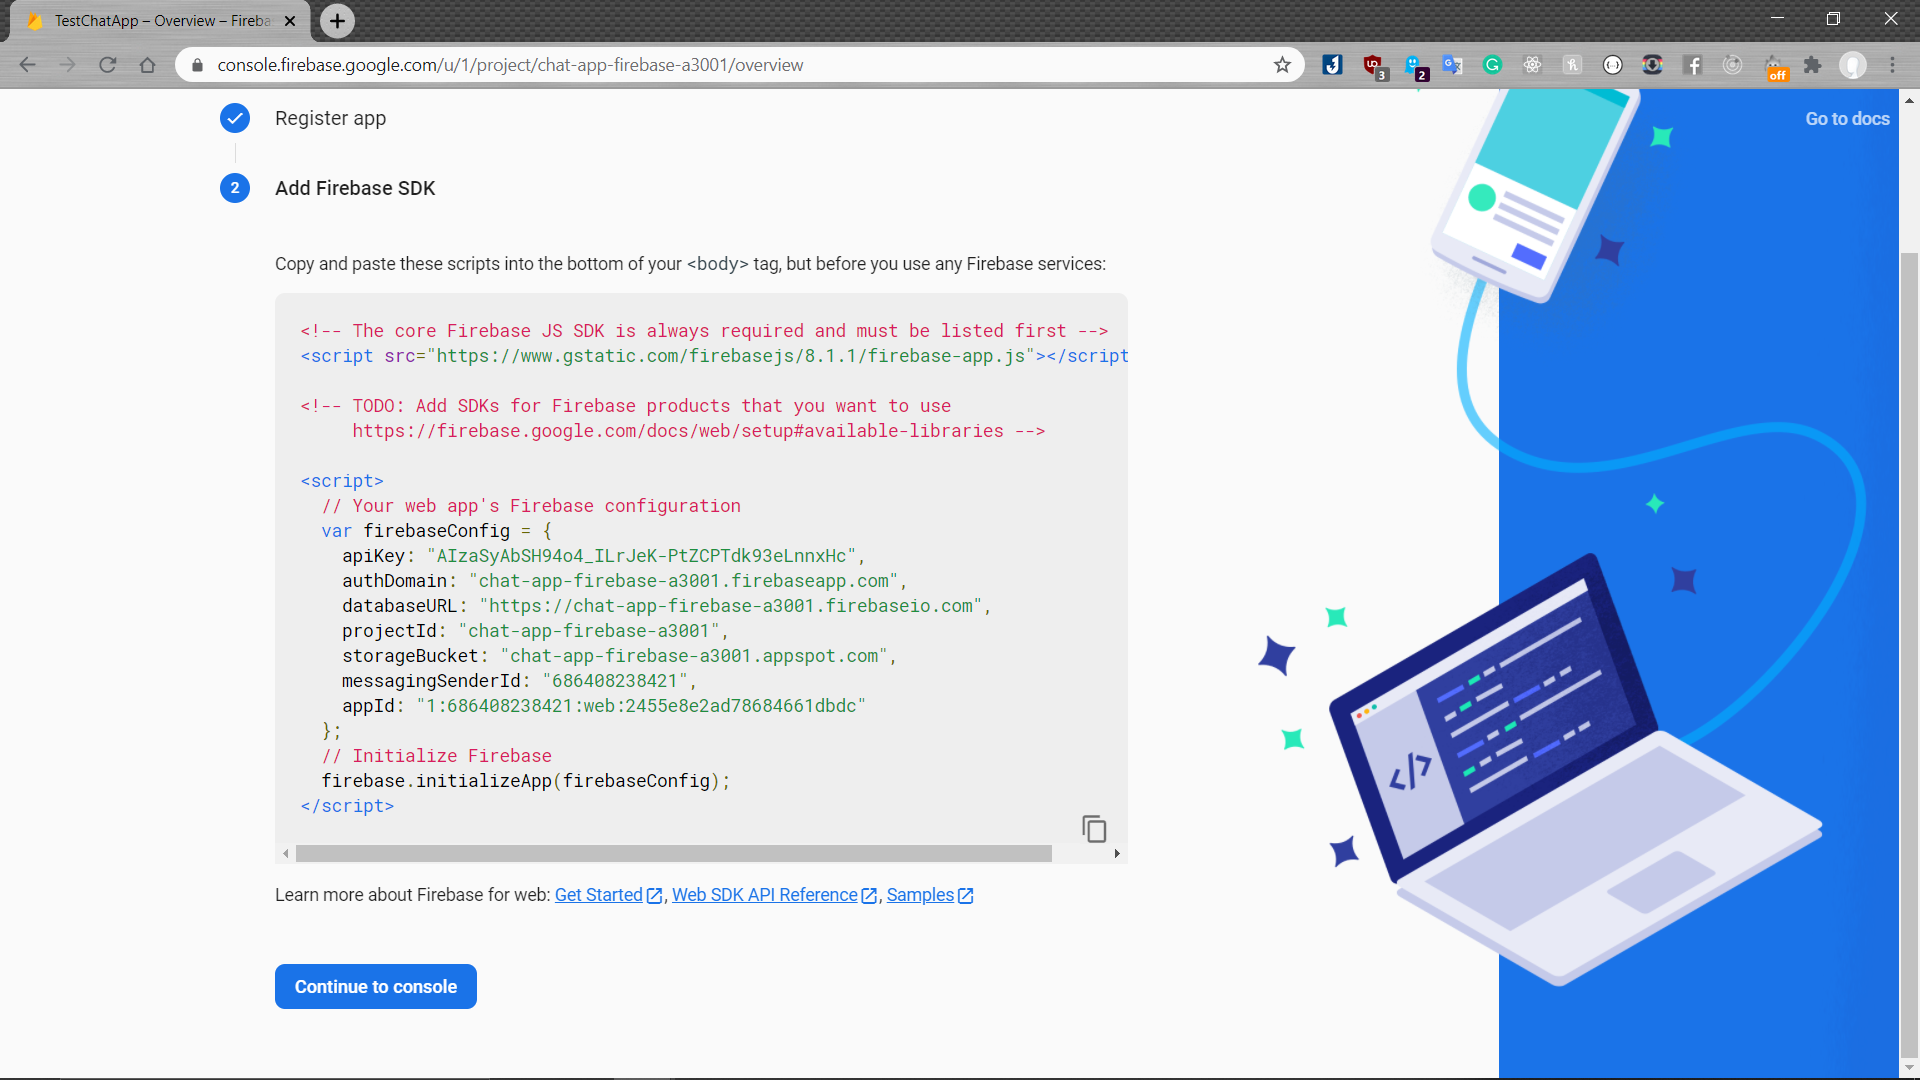Open the Google Translate extension
The image size is (1920, 1080).
tap(1452, 65)
